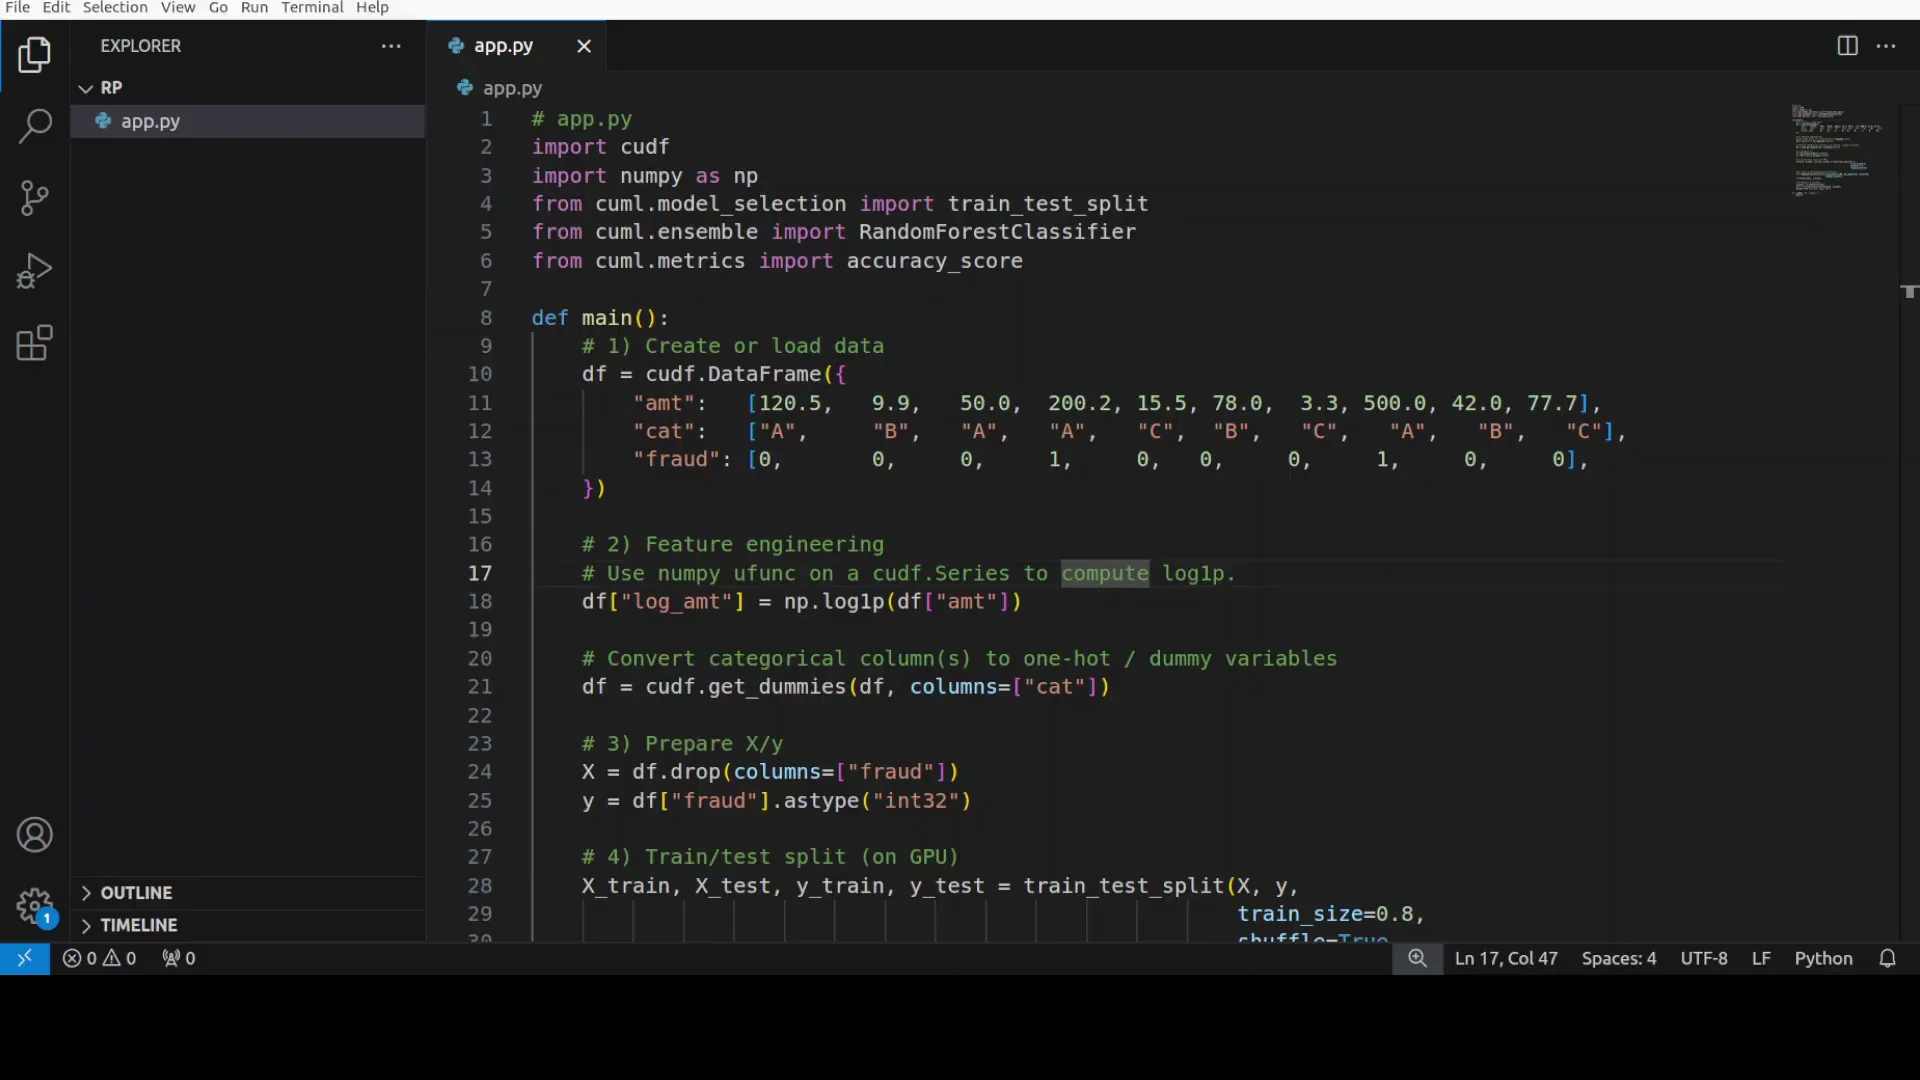The image size is (1920, 1080).
Task: Change the language mode from Python
Action: 1824,958
